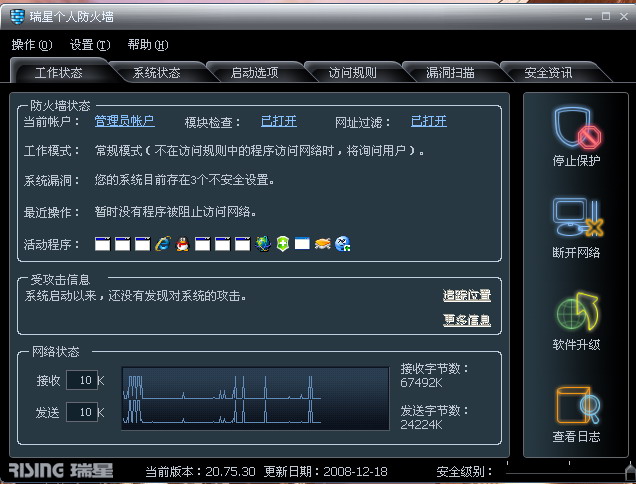Click the 追踪位置 link
Image resolution: width=636 pixels, height=484 pixels.
(x=467, y=295)
